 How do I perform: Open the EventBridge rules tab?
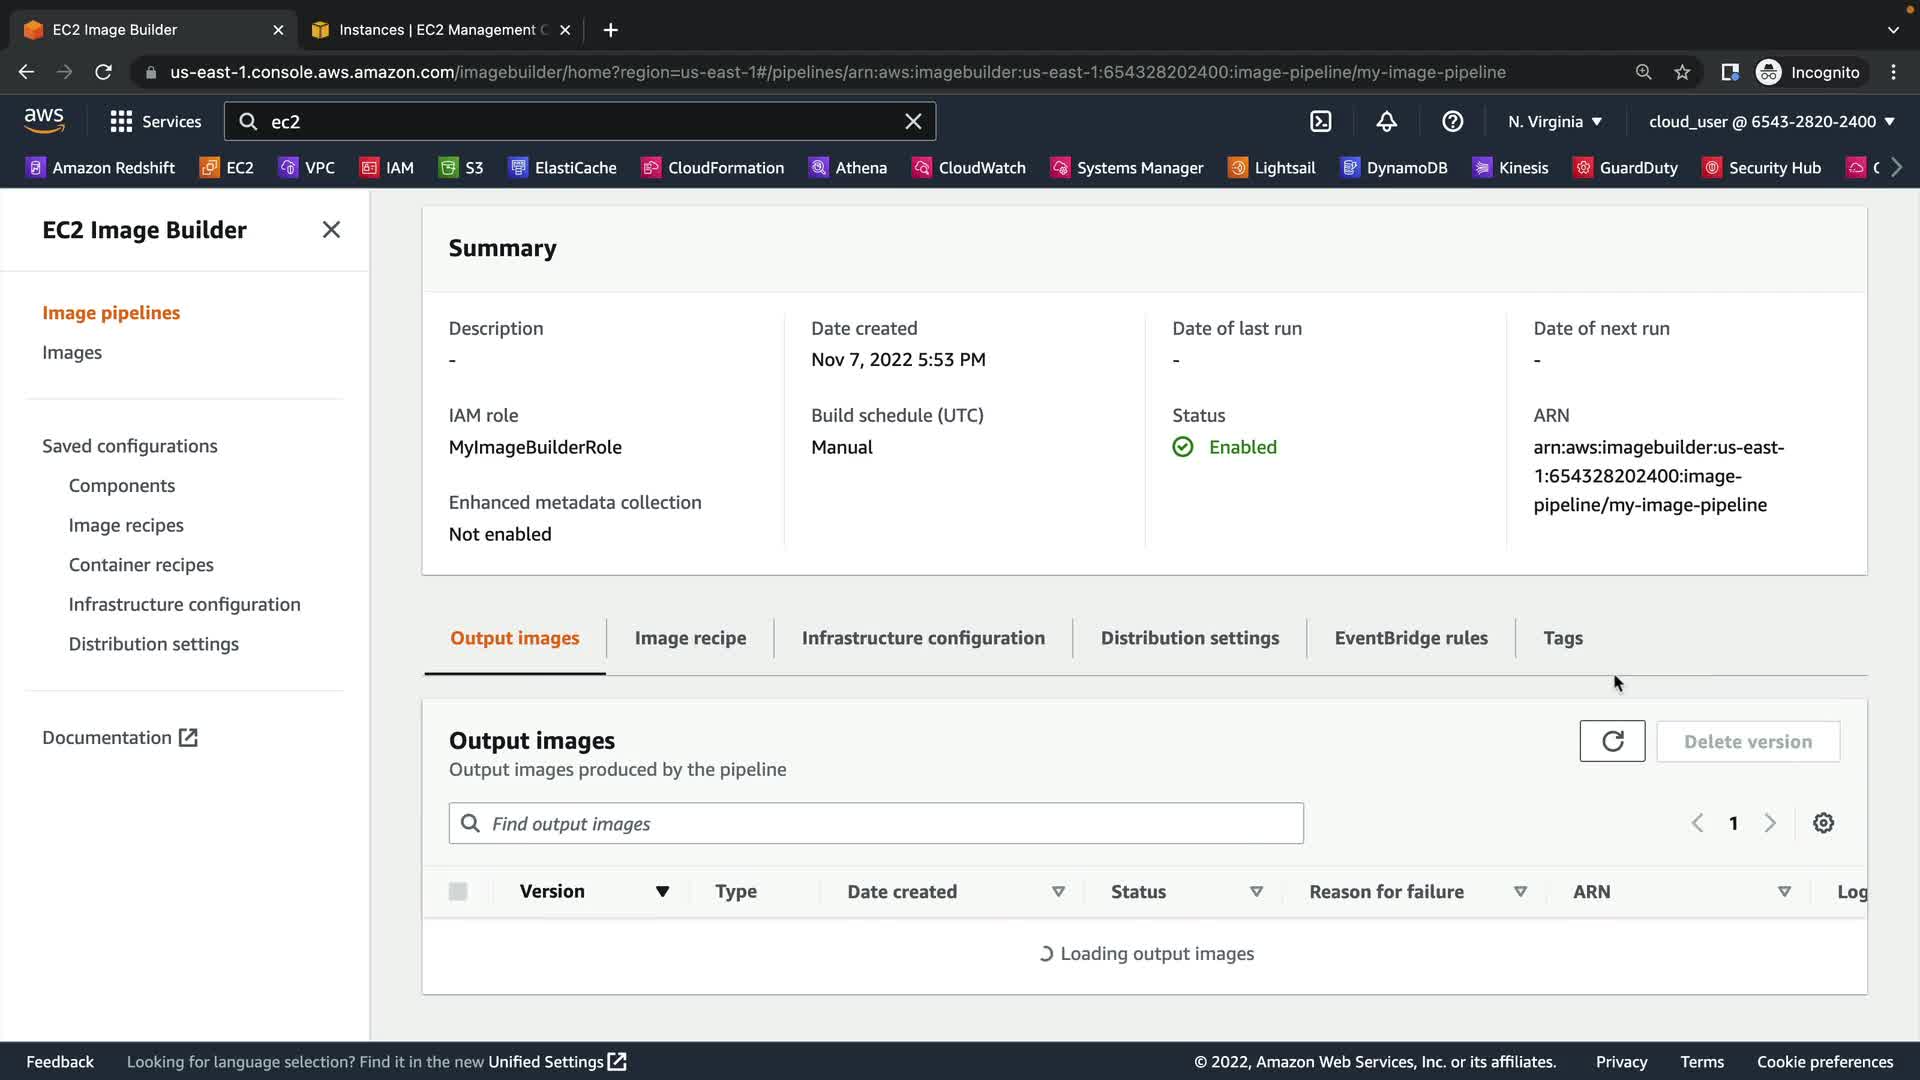tap(1410, 638)
